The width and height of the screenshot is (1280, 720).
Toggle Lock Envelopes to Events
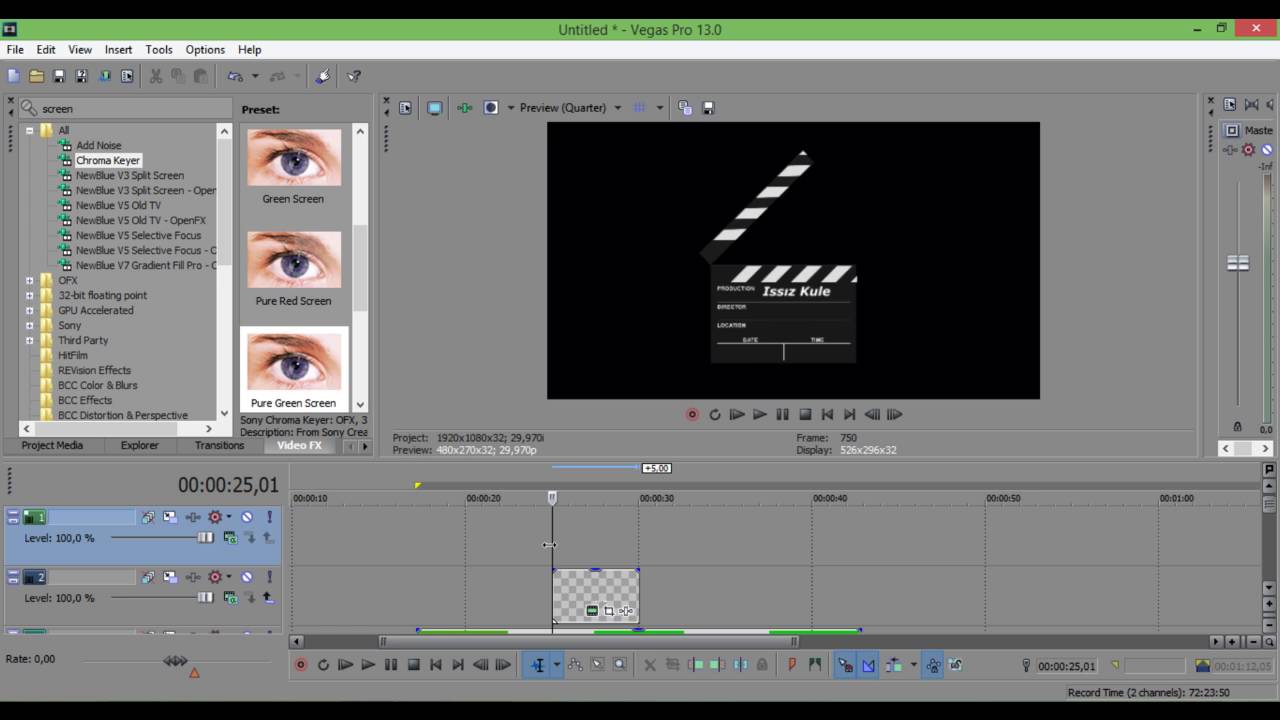933,665
